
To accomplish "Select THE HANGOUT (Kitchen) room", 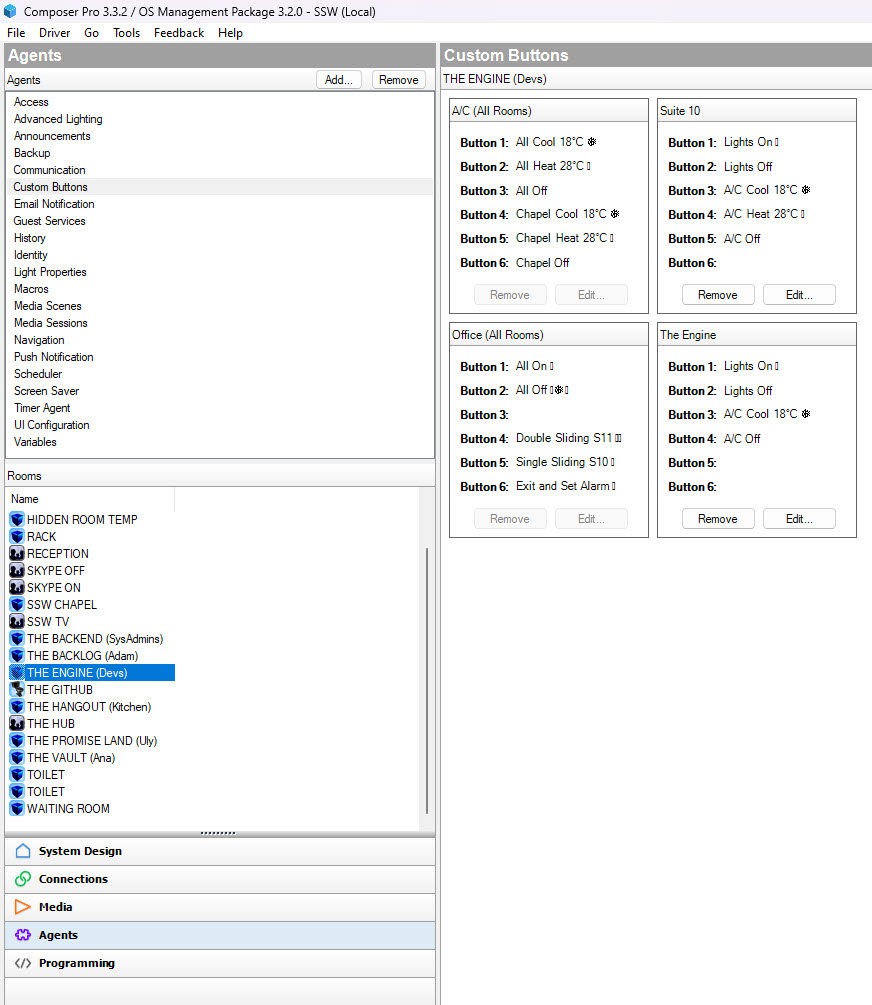I will 88,707.
